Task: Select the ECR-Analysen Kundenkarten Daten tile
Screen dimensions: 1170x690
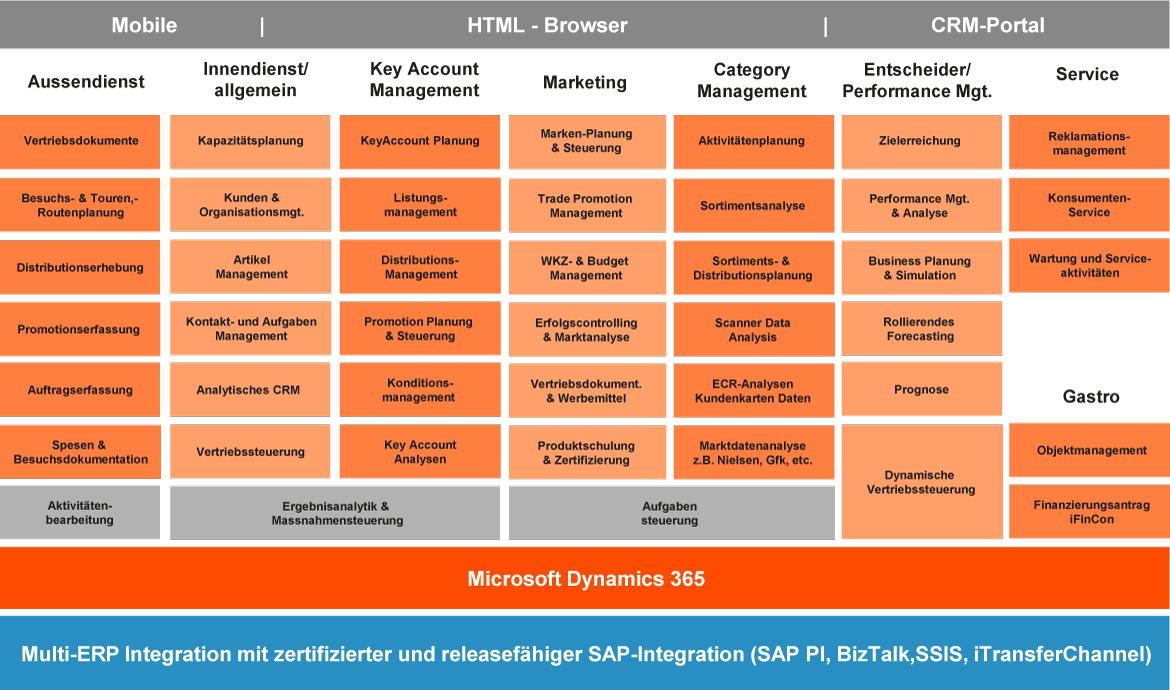Action: pos(754,391)
